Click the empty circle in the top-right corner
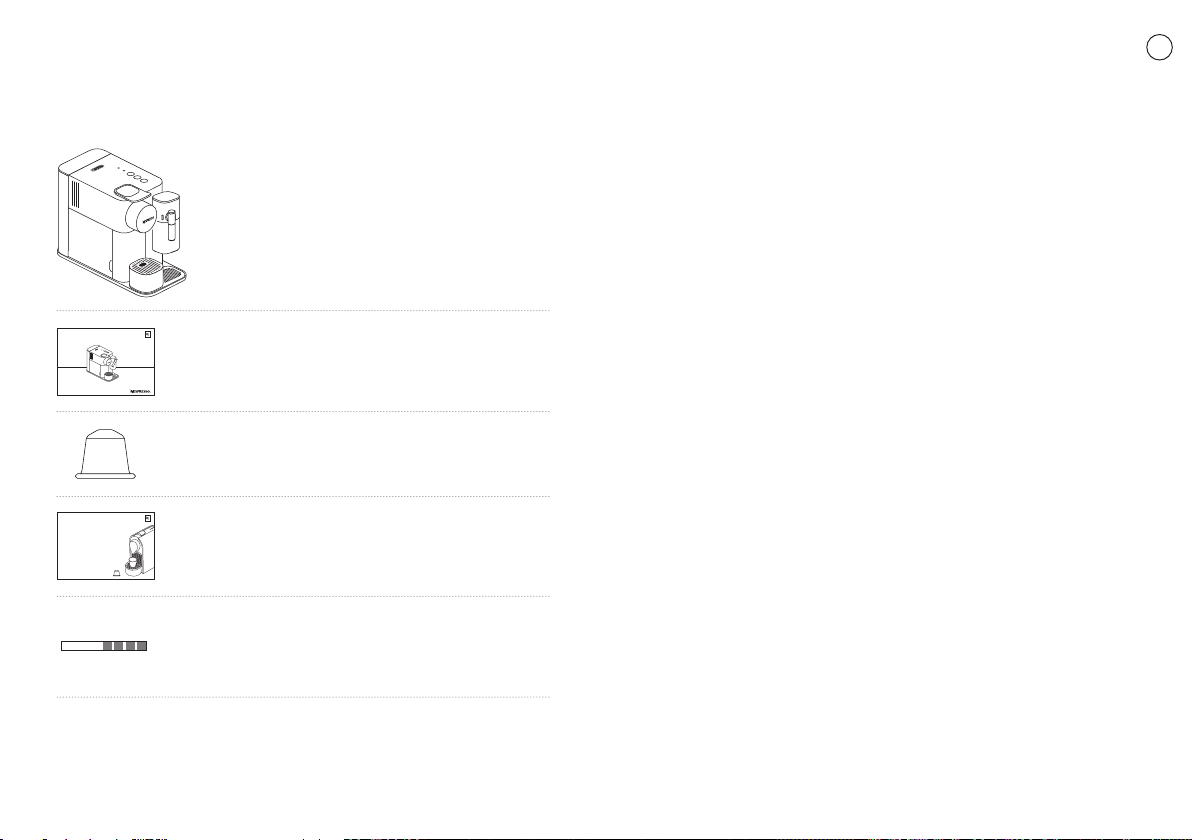 coord(1159,47)
